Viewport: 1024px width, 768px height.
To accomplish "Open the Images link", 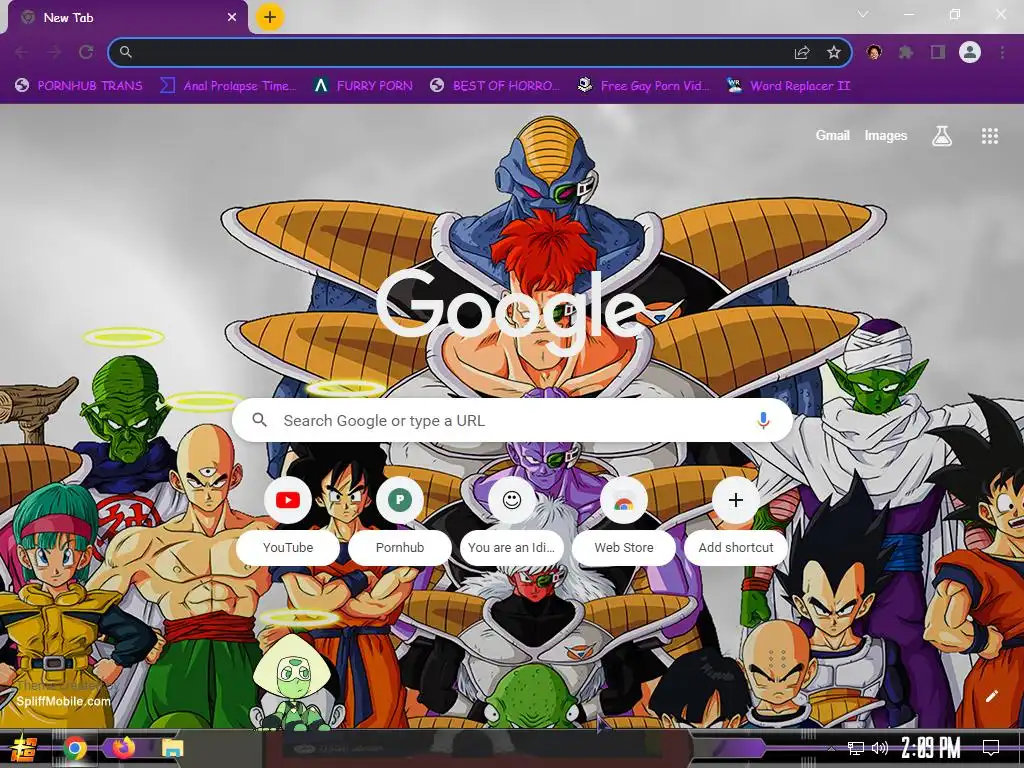I will click(x=886, y=135).
